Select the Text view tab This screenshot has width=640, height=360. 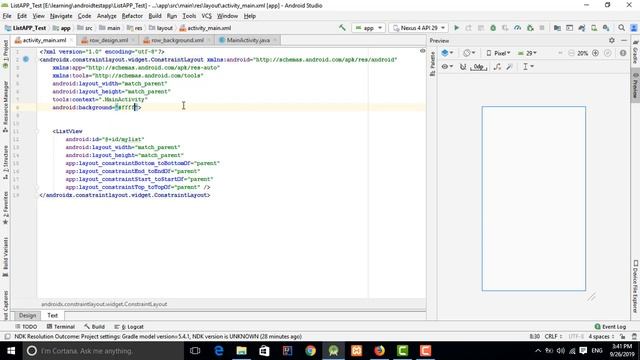[x=52, y=316]
